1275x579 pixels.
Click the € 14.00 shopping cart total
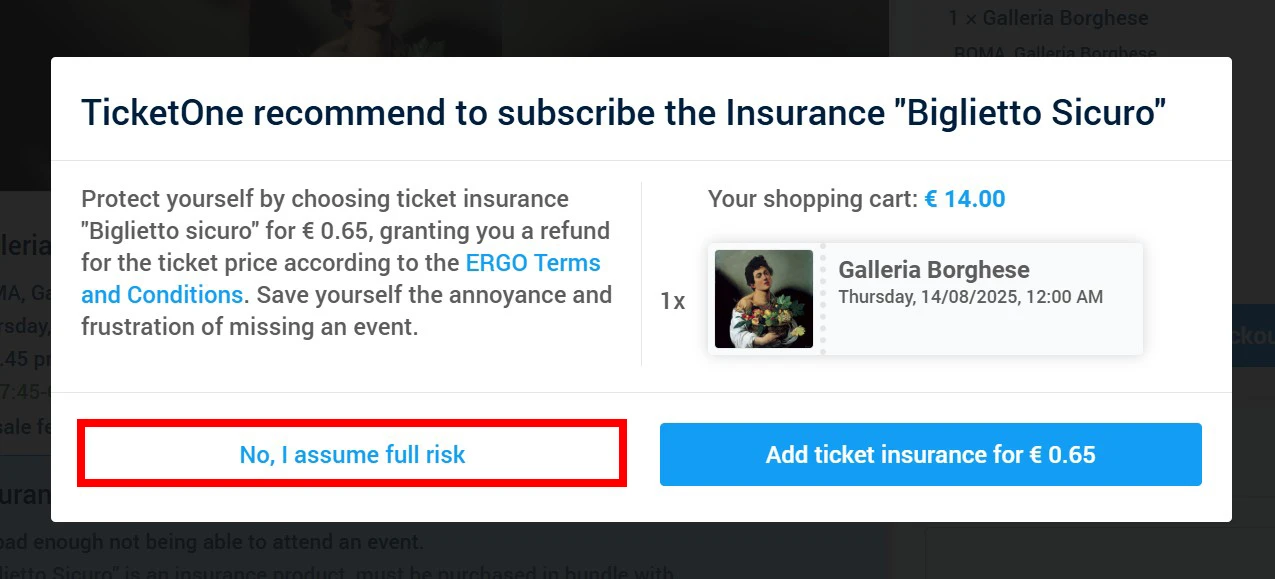[x=964, y=199]
